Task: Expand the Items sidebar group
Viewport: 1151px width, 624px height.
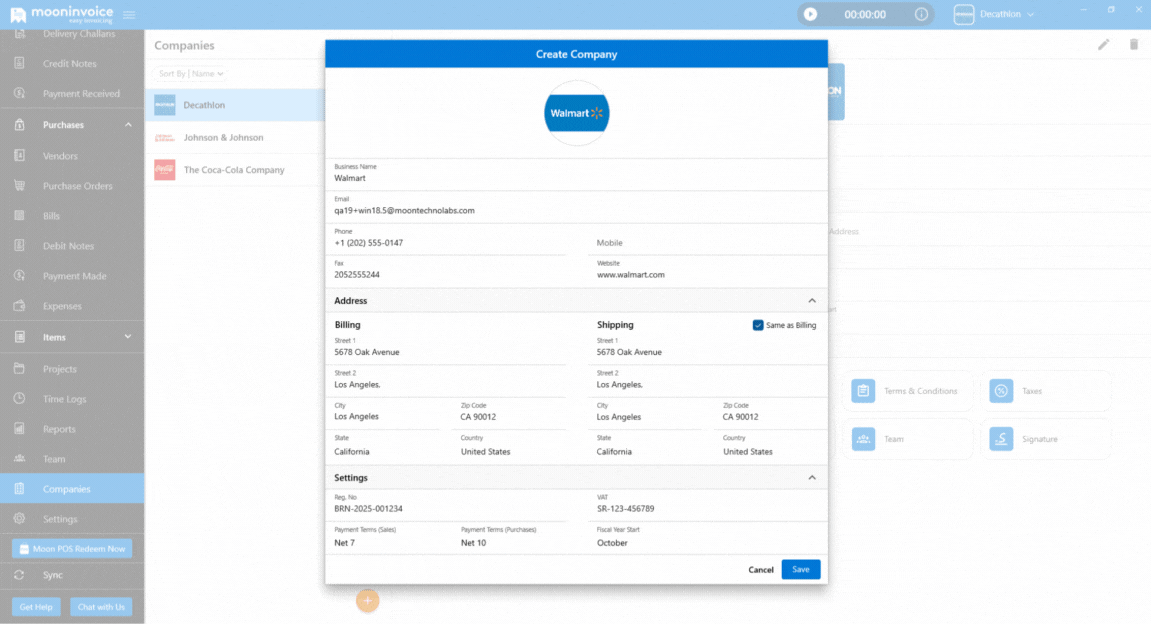Action: pyautogui.click(x=128, y=337)
